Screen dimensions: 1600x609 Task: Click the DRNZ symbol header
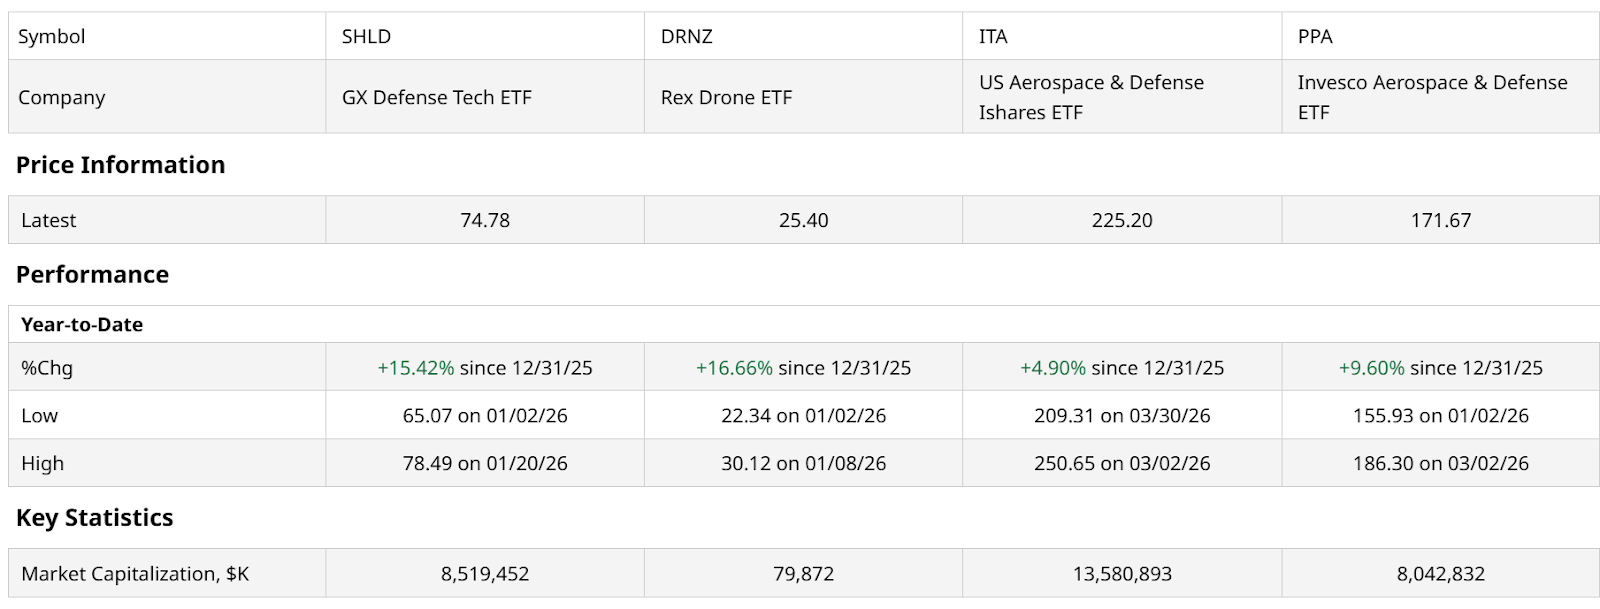(x=686, y=37)
